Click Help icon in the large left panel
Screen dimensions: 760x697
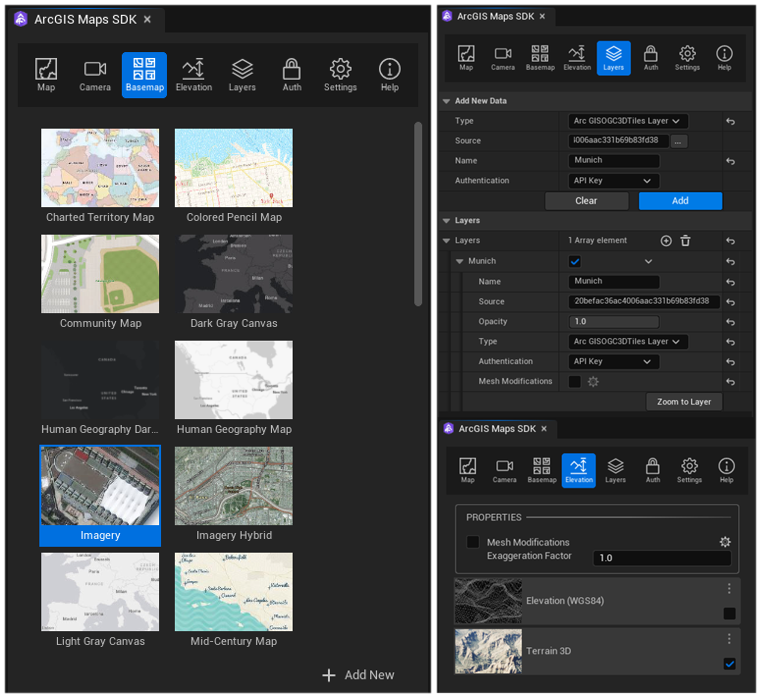[389, 74]
